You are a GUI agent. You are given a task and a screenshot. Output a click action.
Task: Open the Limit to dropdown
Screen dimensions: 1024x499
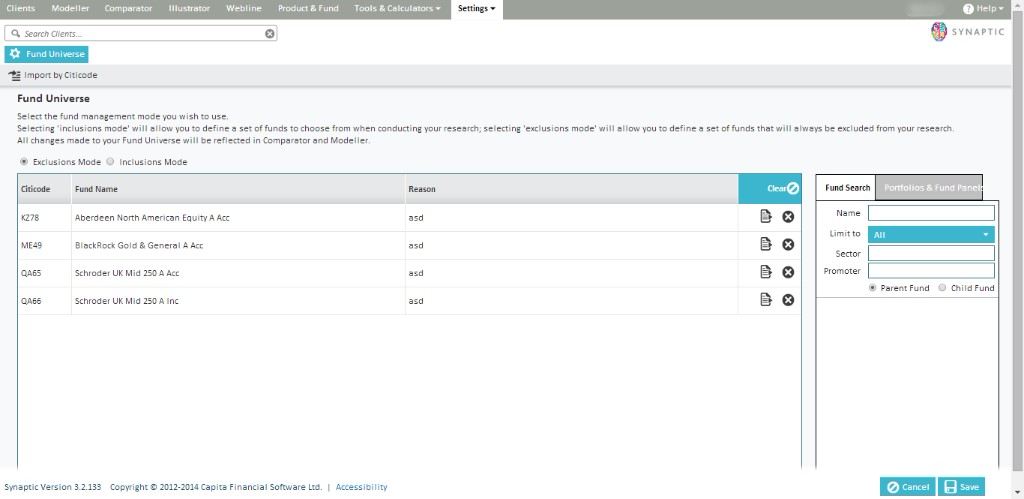click(x=931, y=234)
